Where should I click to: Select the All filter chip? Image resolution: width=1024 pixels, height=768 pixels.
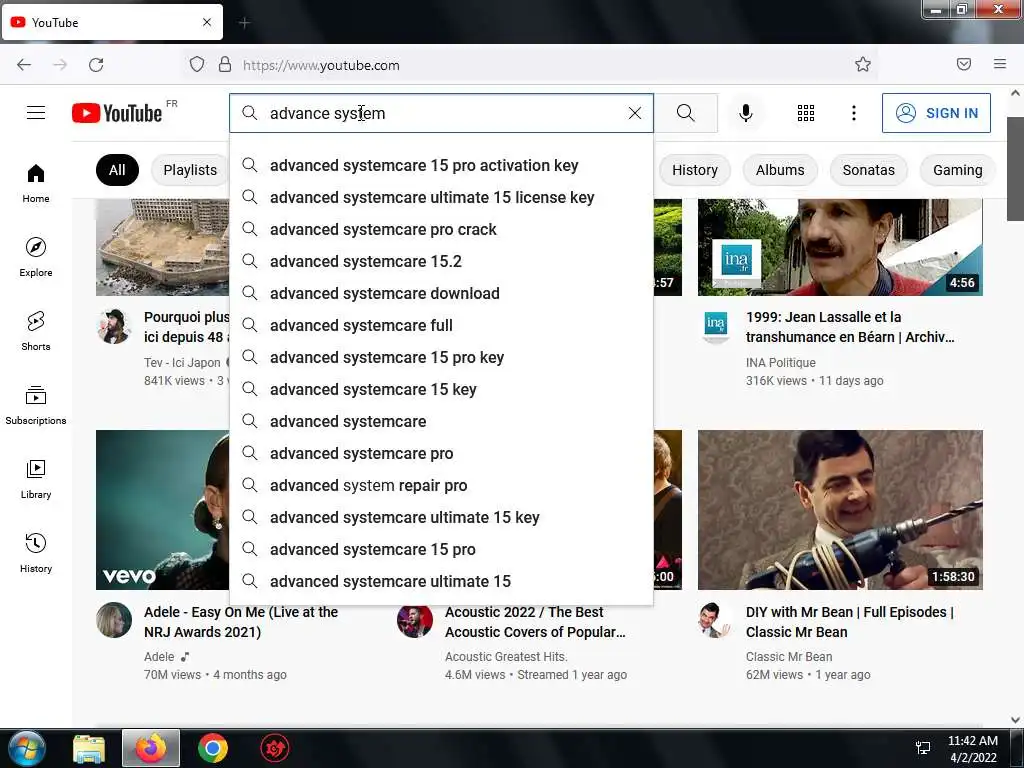coord(117,170)
